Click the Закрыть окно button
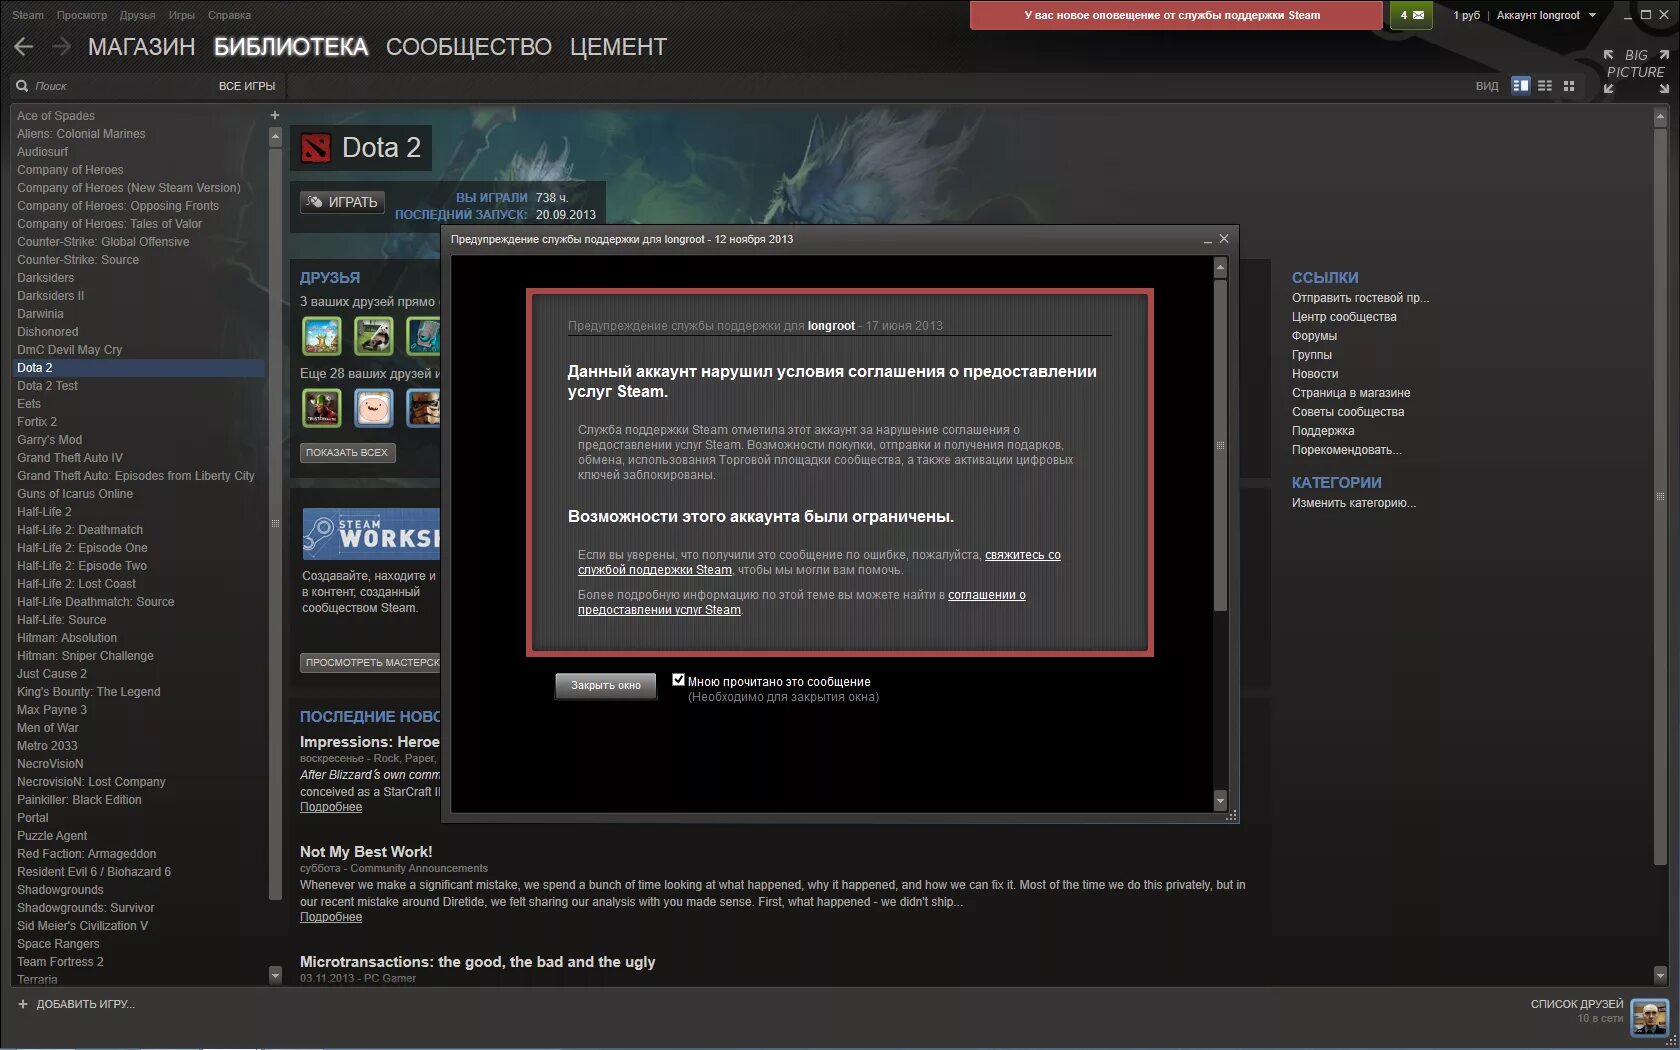 click(604, 686)
